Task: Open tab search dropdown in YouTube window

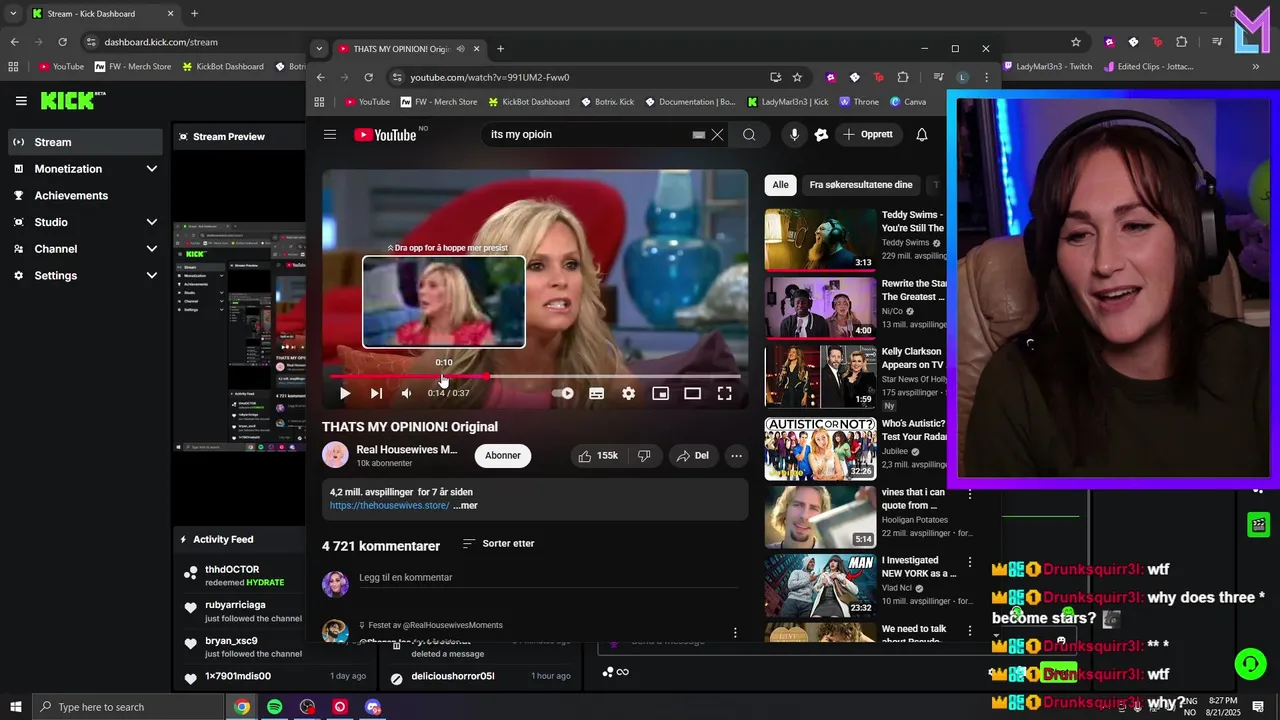Action: (319, 48)
